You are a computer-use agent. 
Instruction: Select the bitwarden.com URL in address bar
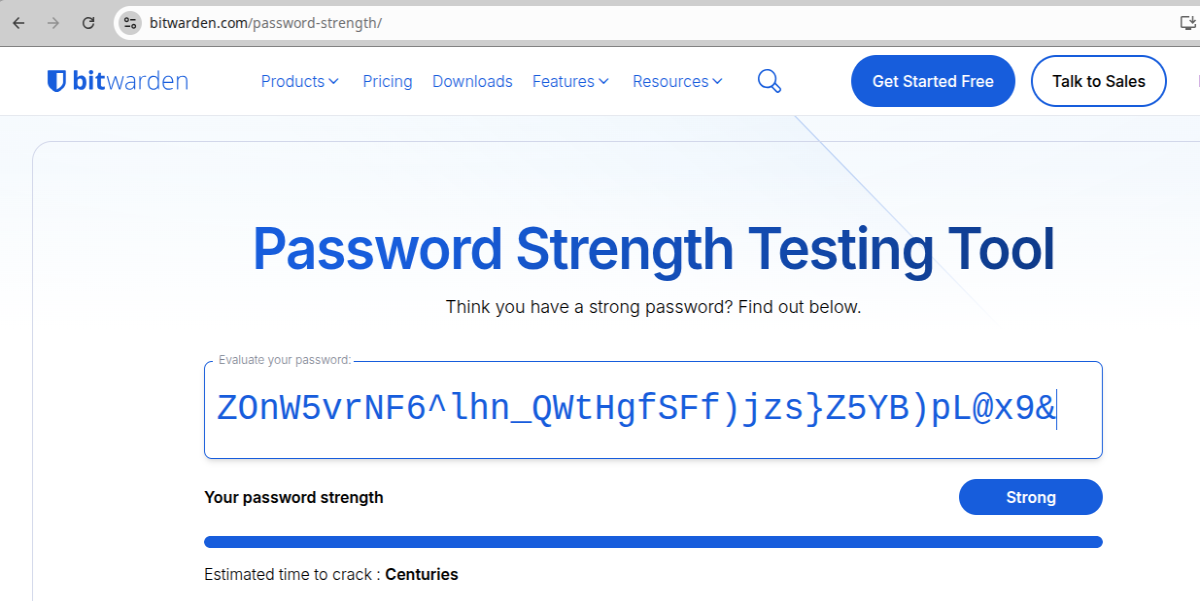pyautogui.click(x=266, y=22)
